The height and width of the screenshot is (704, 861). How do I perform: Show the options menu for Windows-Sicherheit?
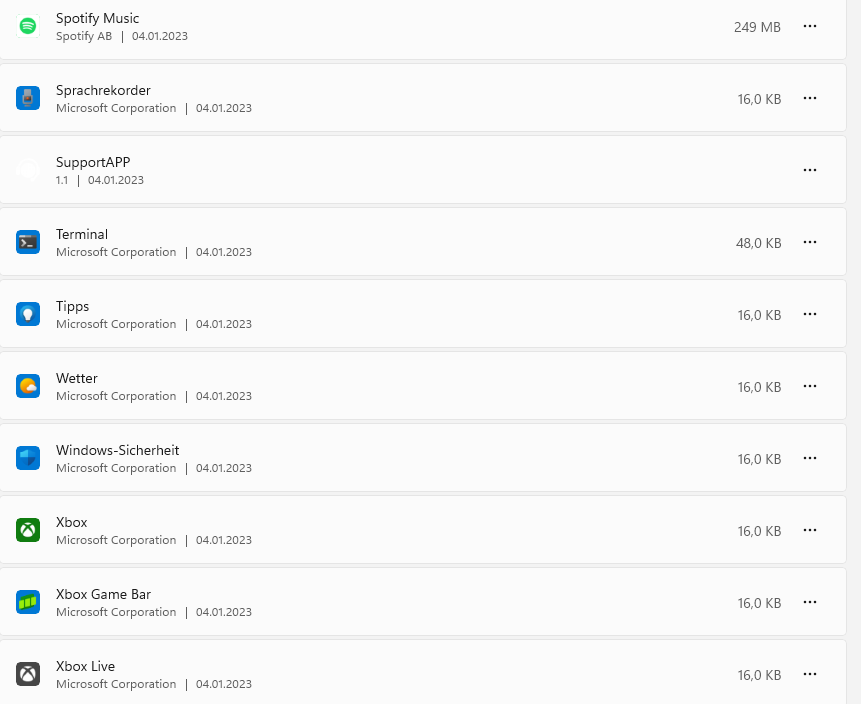click(810, 458)
